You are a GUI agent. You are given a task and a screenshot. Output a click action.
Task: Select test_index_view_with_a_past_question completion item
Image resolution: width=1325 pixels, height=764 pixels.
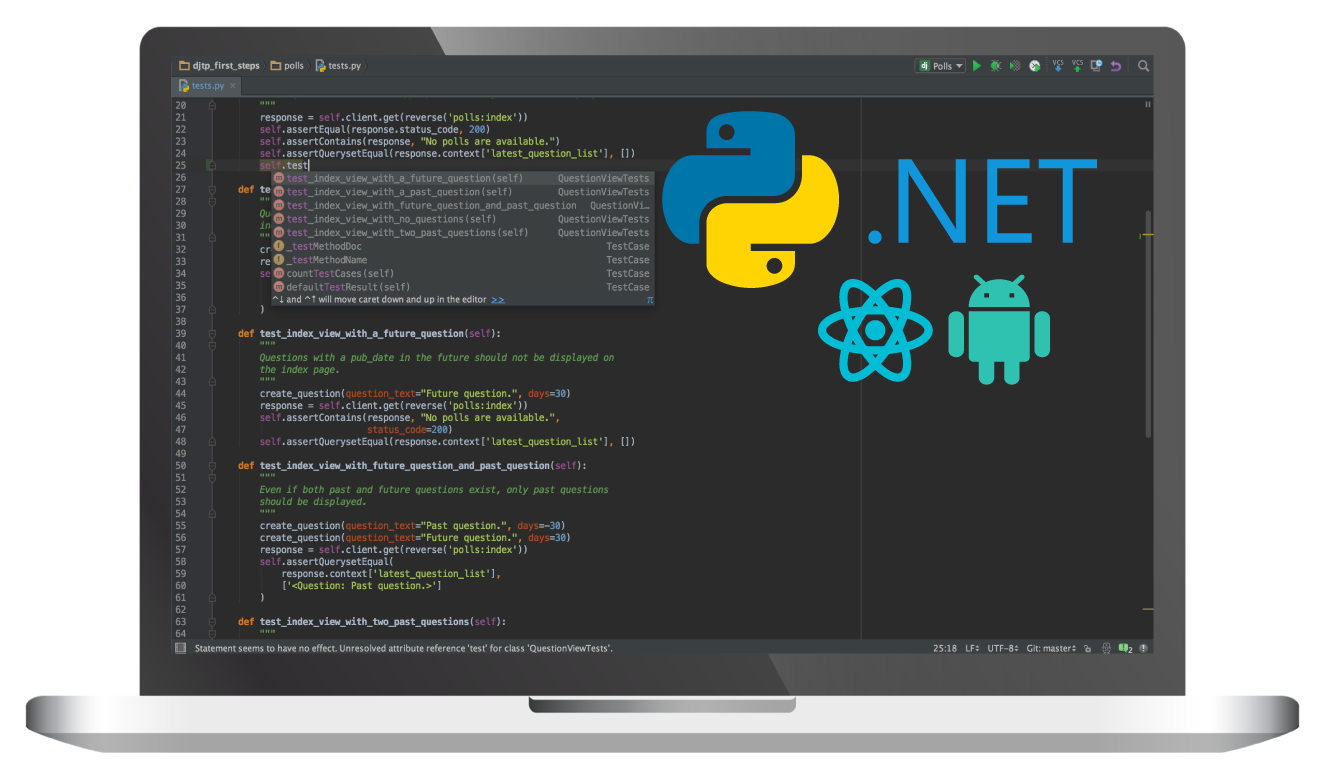(462, 192)
